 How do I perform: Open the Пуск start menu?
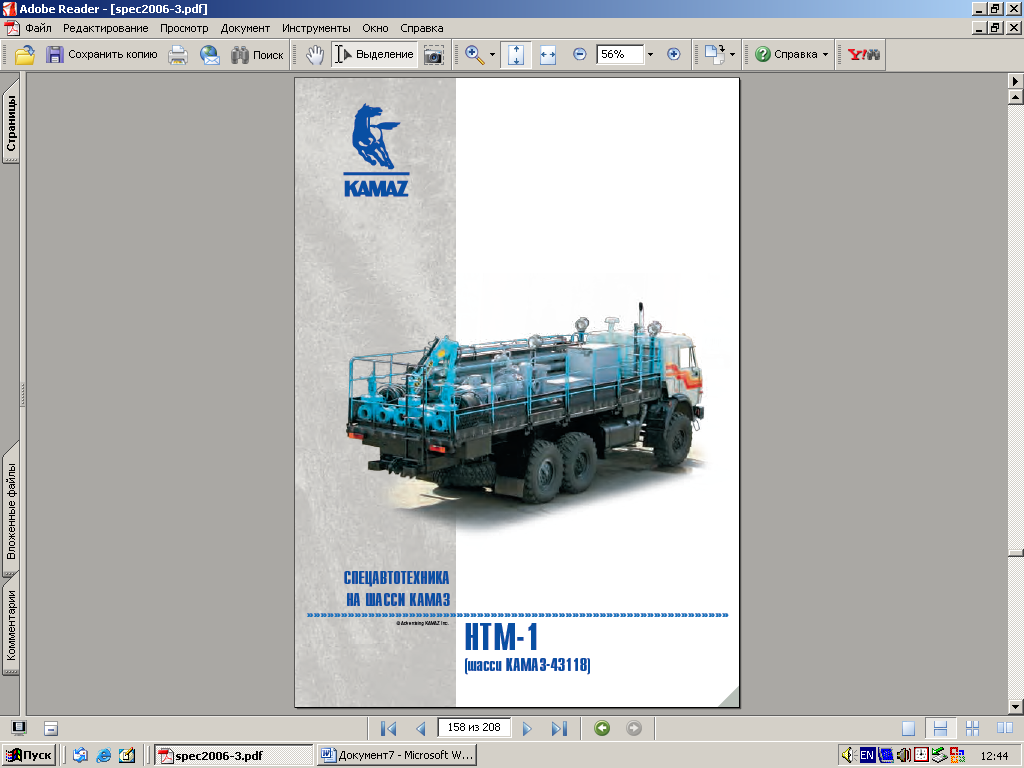point(29,756)
